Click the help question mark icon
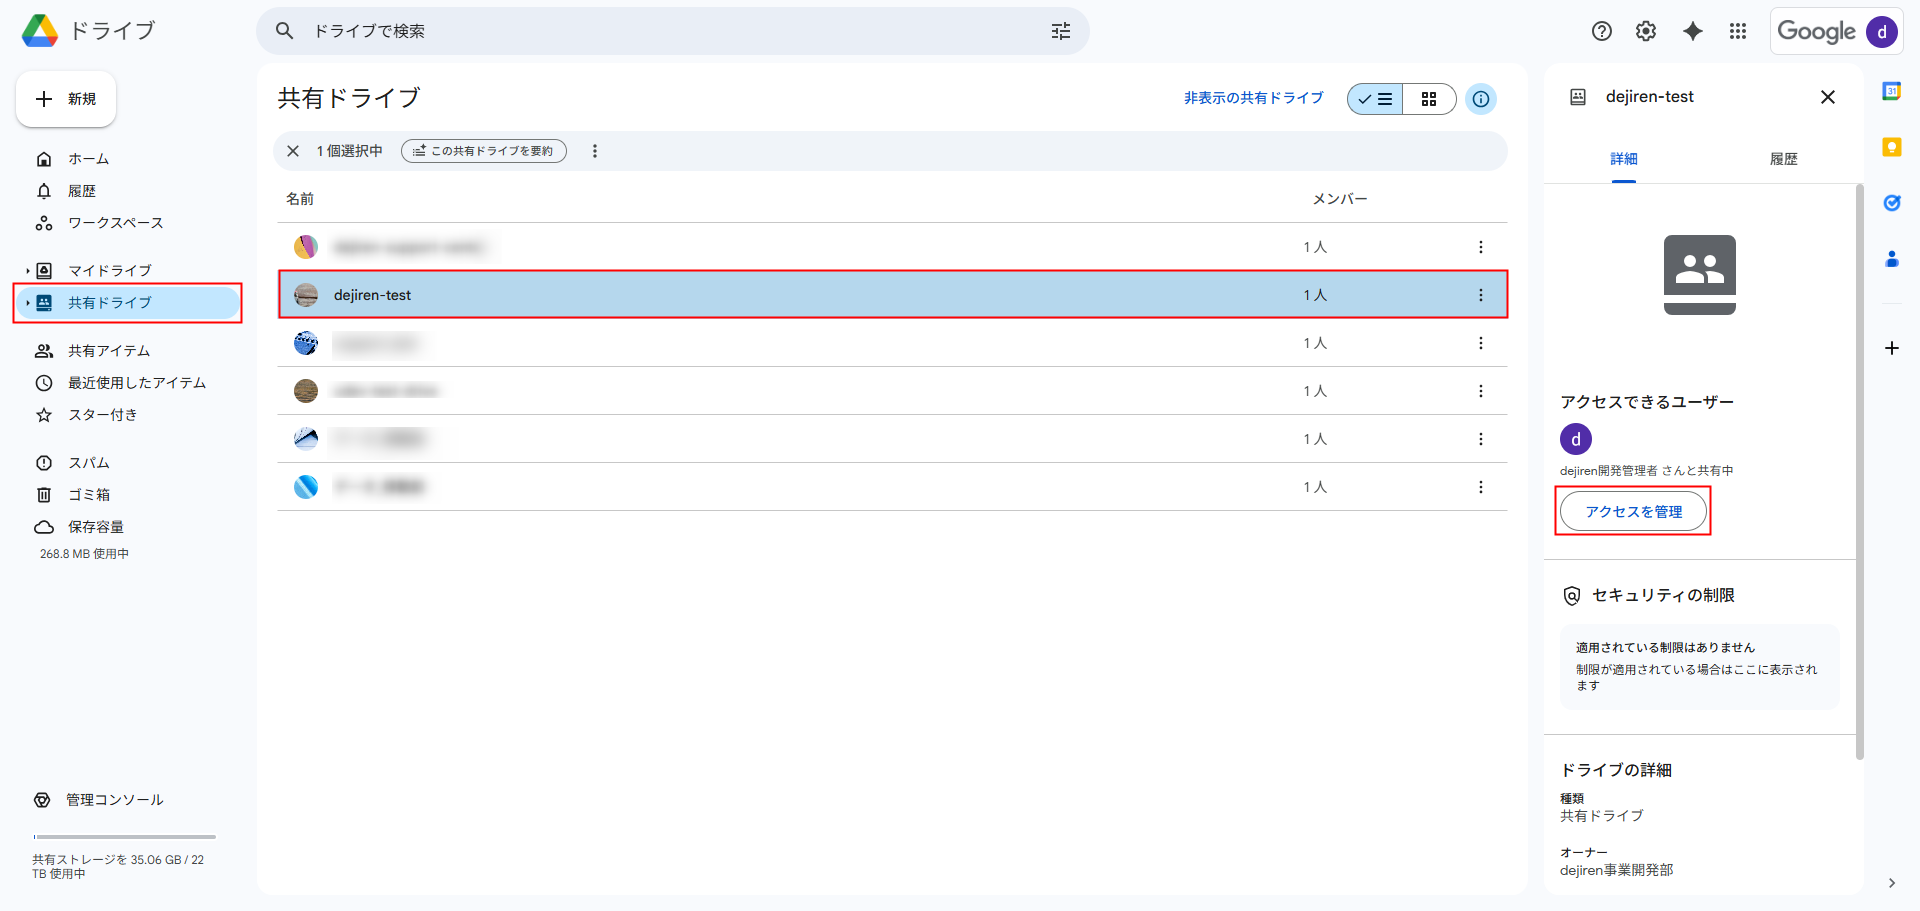 click(x=1602, y=31)
